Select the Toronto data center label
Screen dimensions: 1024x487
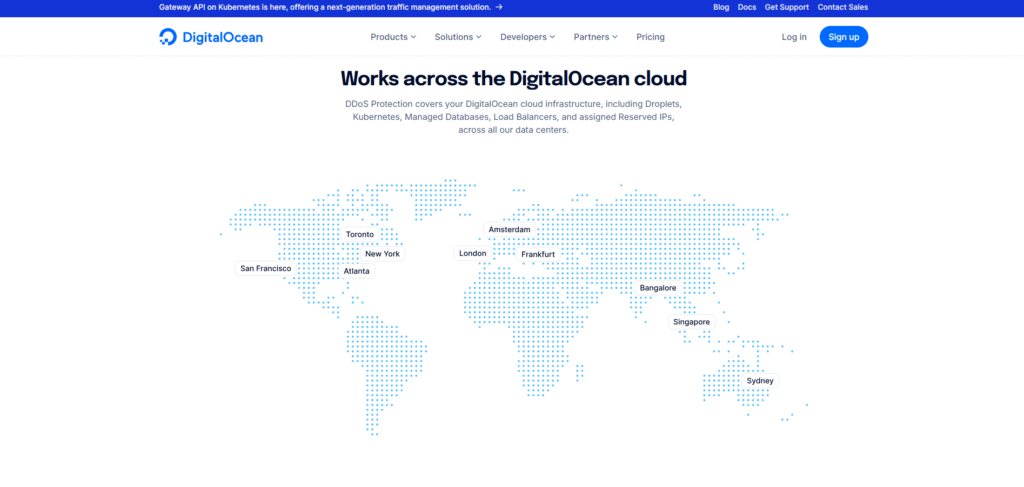coord(359,234)
